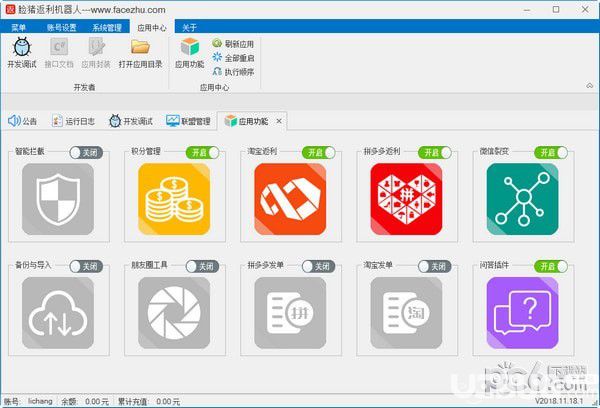The height and width of the screenshot is (408, 600).
Task: Click the 刷新应用 refresh icon
Action: tap(217, 43)
